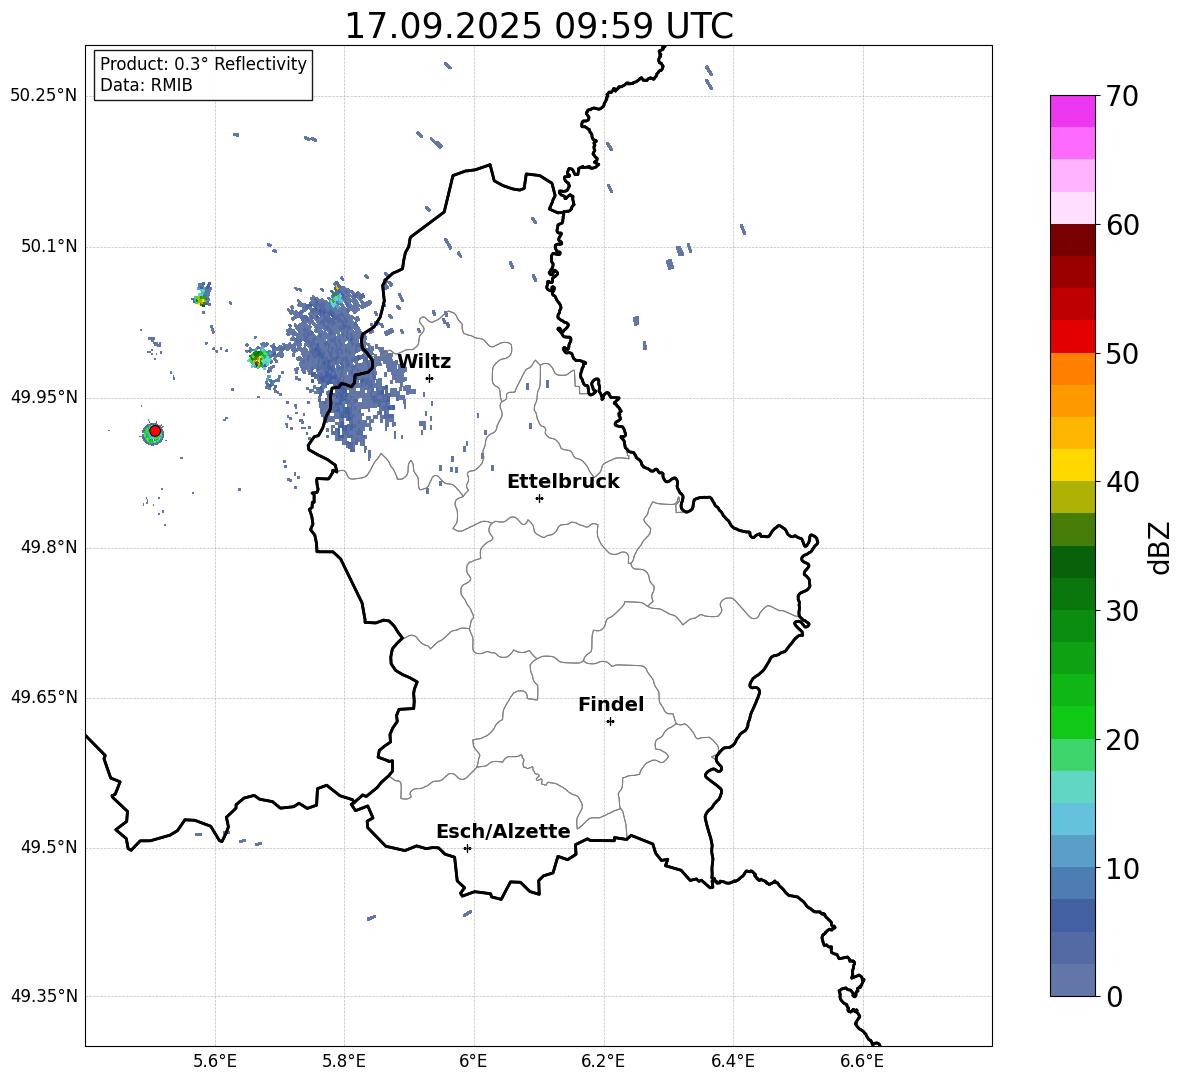The image size is (1184, 1081).
Task: Click the 20 value on the colorbar
Action: (1123, 740)
